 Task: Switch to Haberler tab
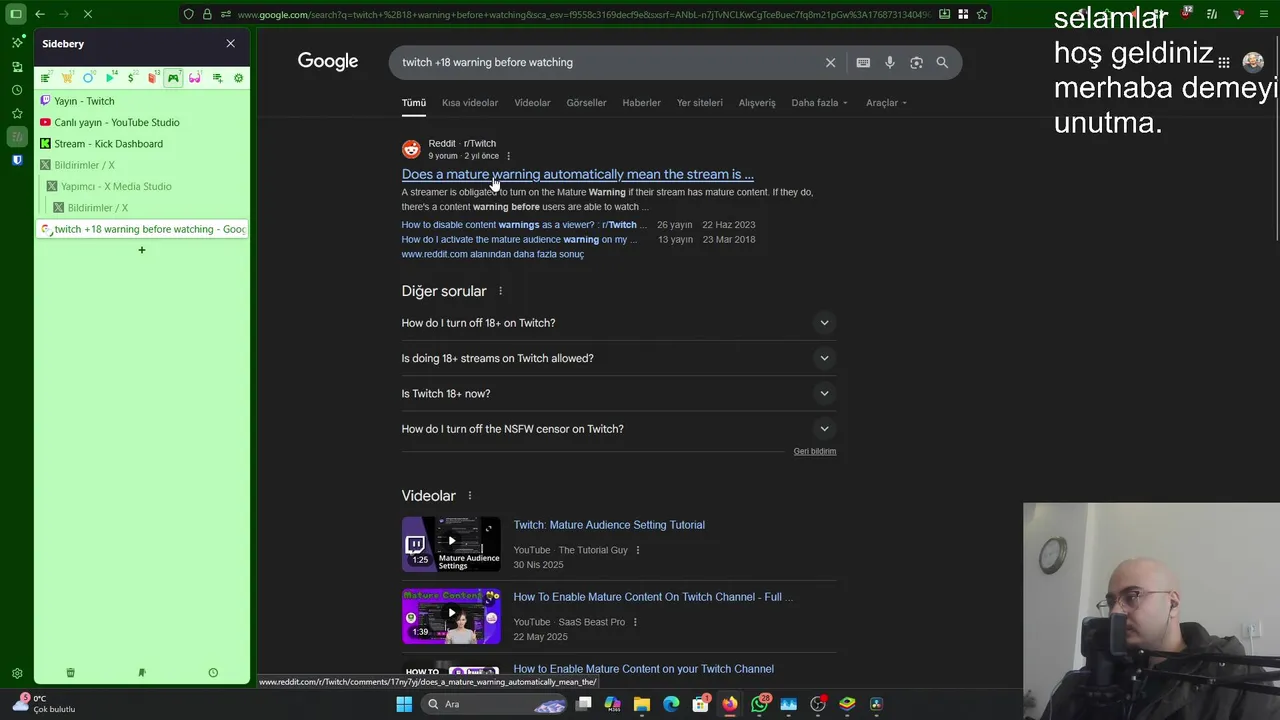point(641,102)
